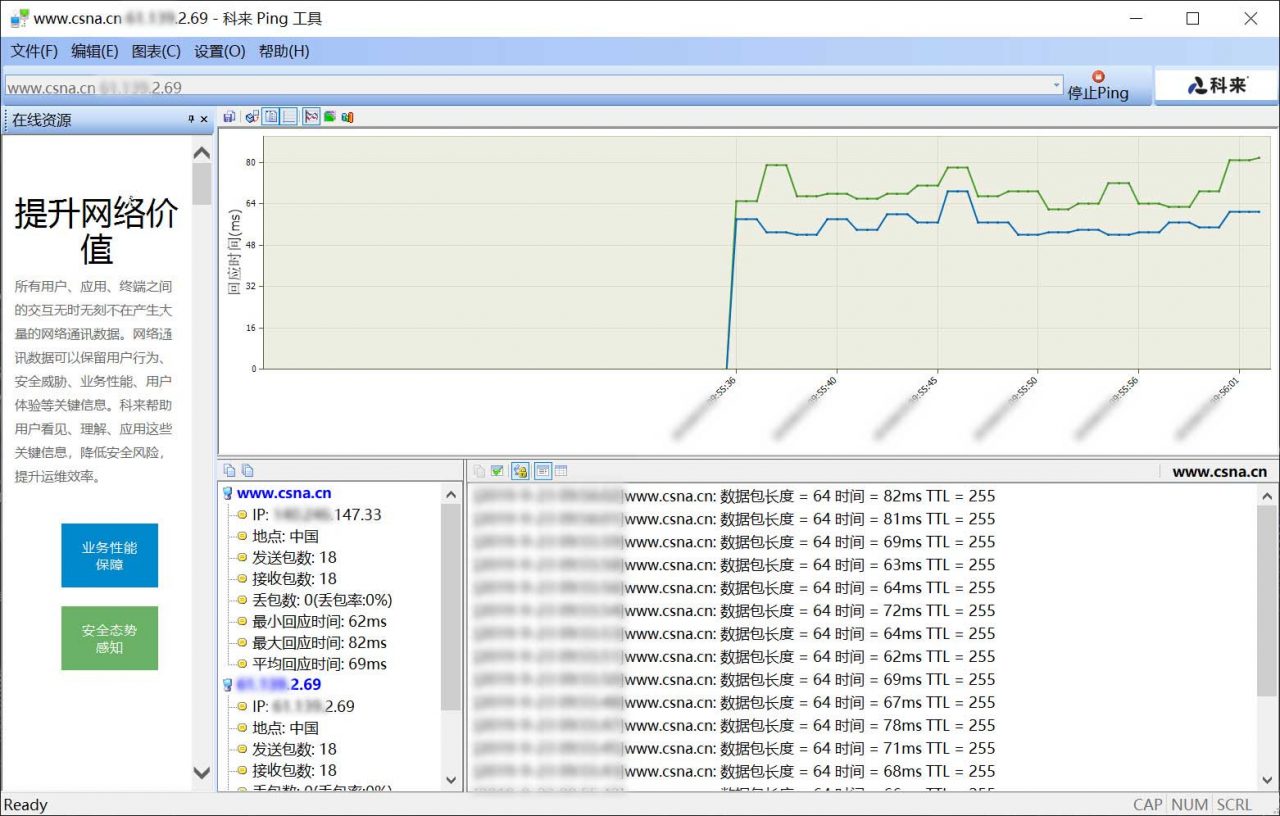Screen dimensions: 1280x816
Task: Select the bar chart view icon
Action: [x=347, y=117]
